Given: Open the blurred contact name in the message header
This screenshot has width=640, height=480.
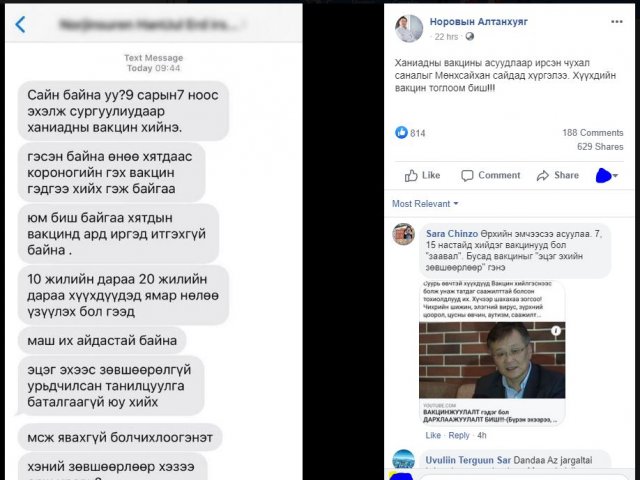Looking at the screenshot, I should [152, 25].
